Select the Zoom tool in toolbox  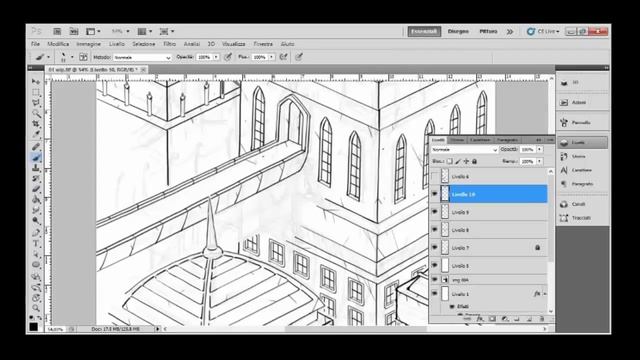pyautogui.click(x=36, y=308)
